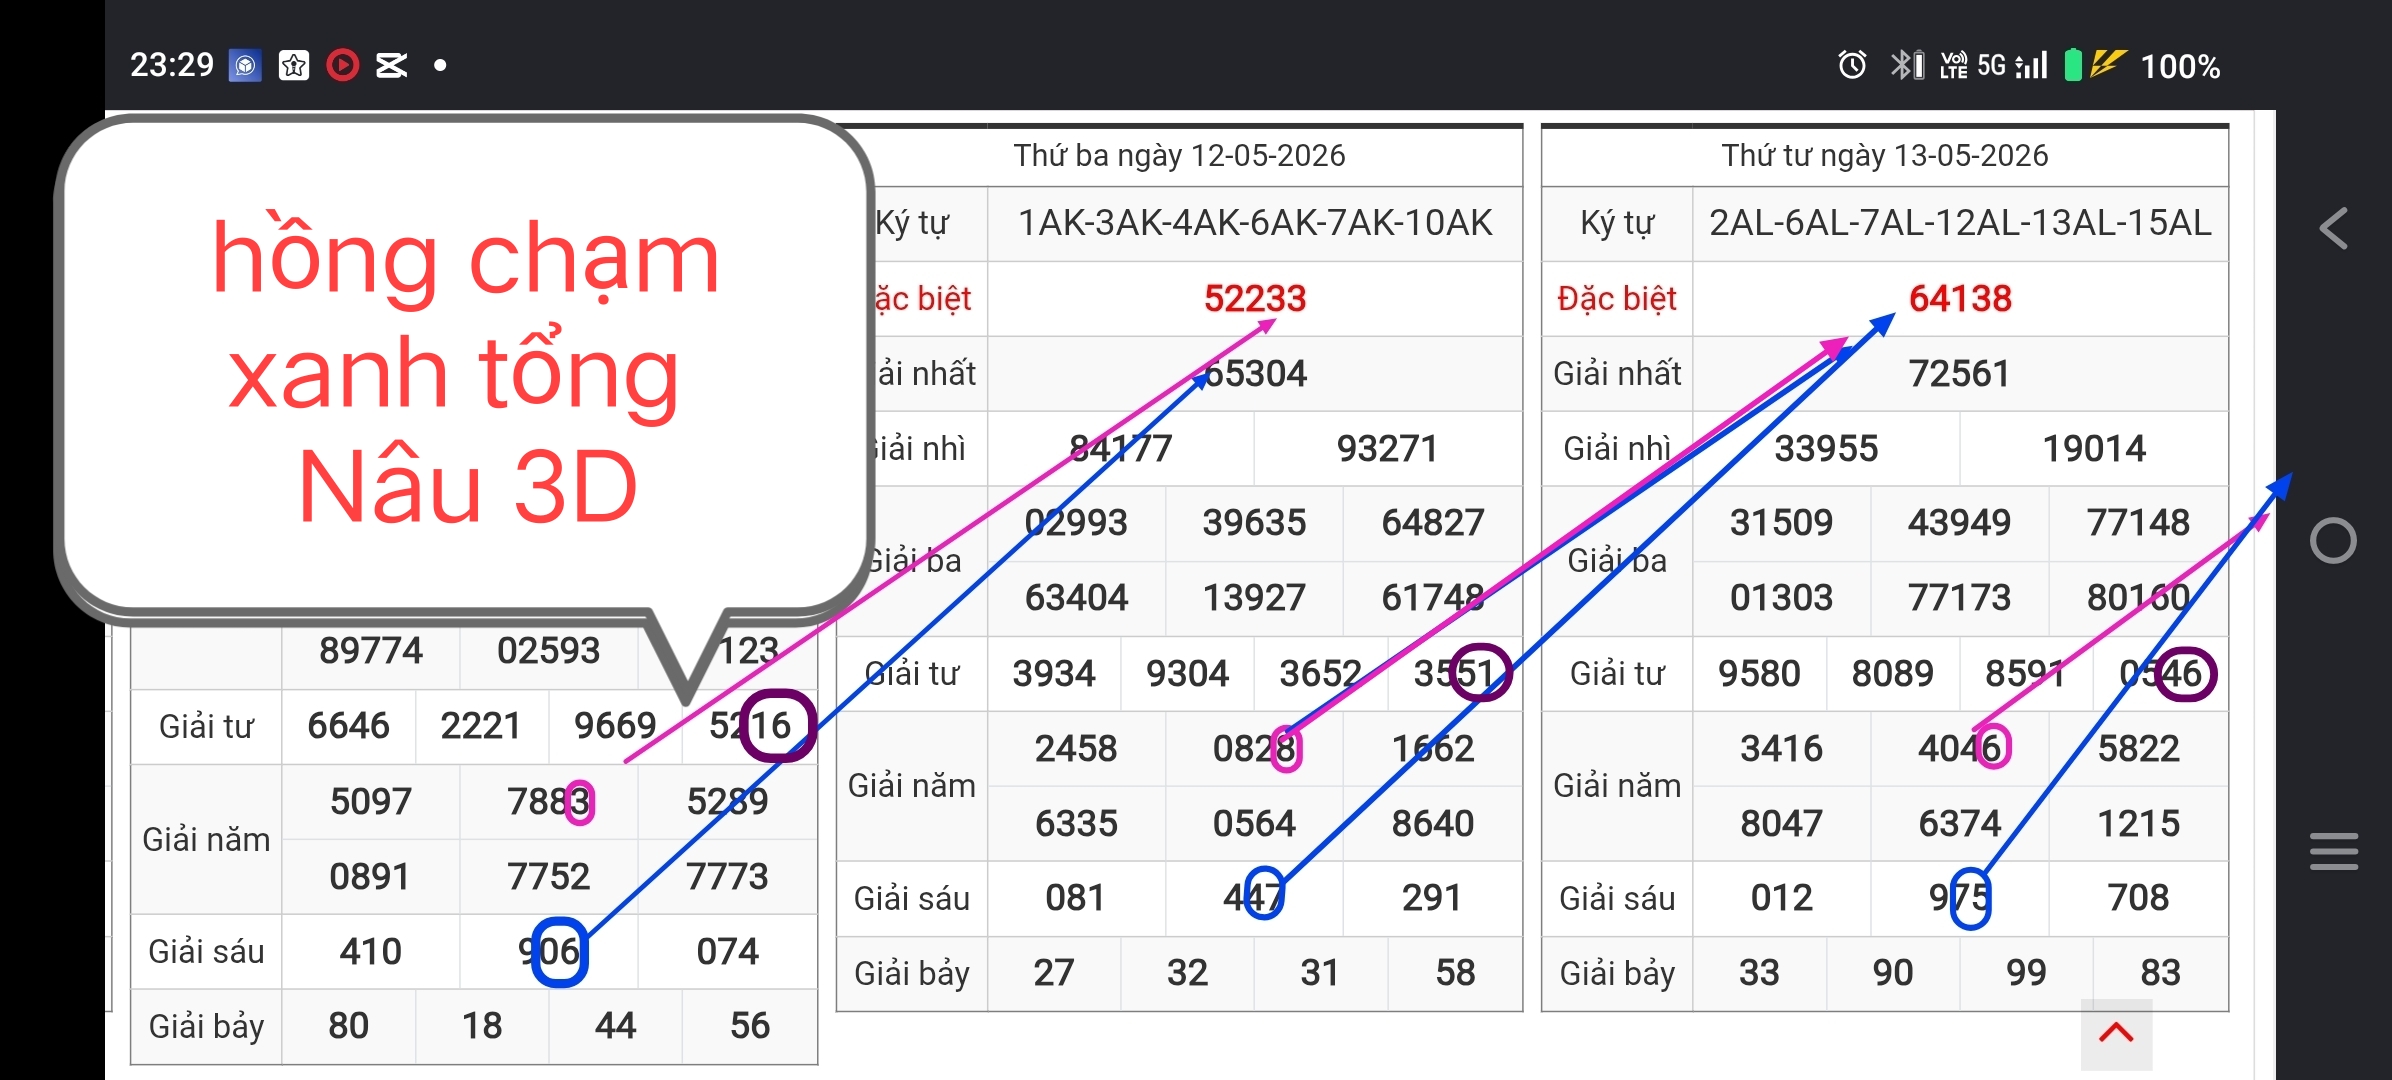The height and width of the screenshot is (1080, 2392).
Task: Select fourth prize number 9304
Action: pyautogui.click(x=1187, y=673)
